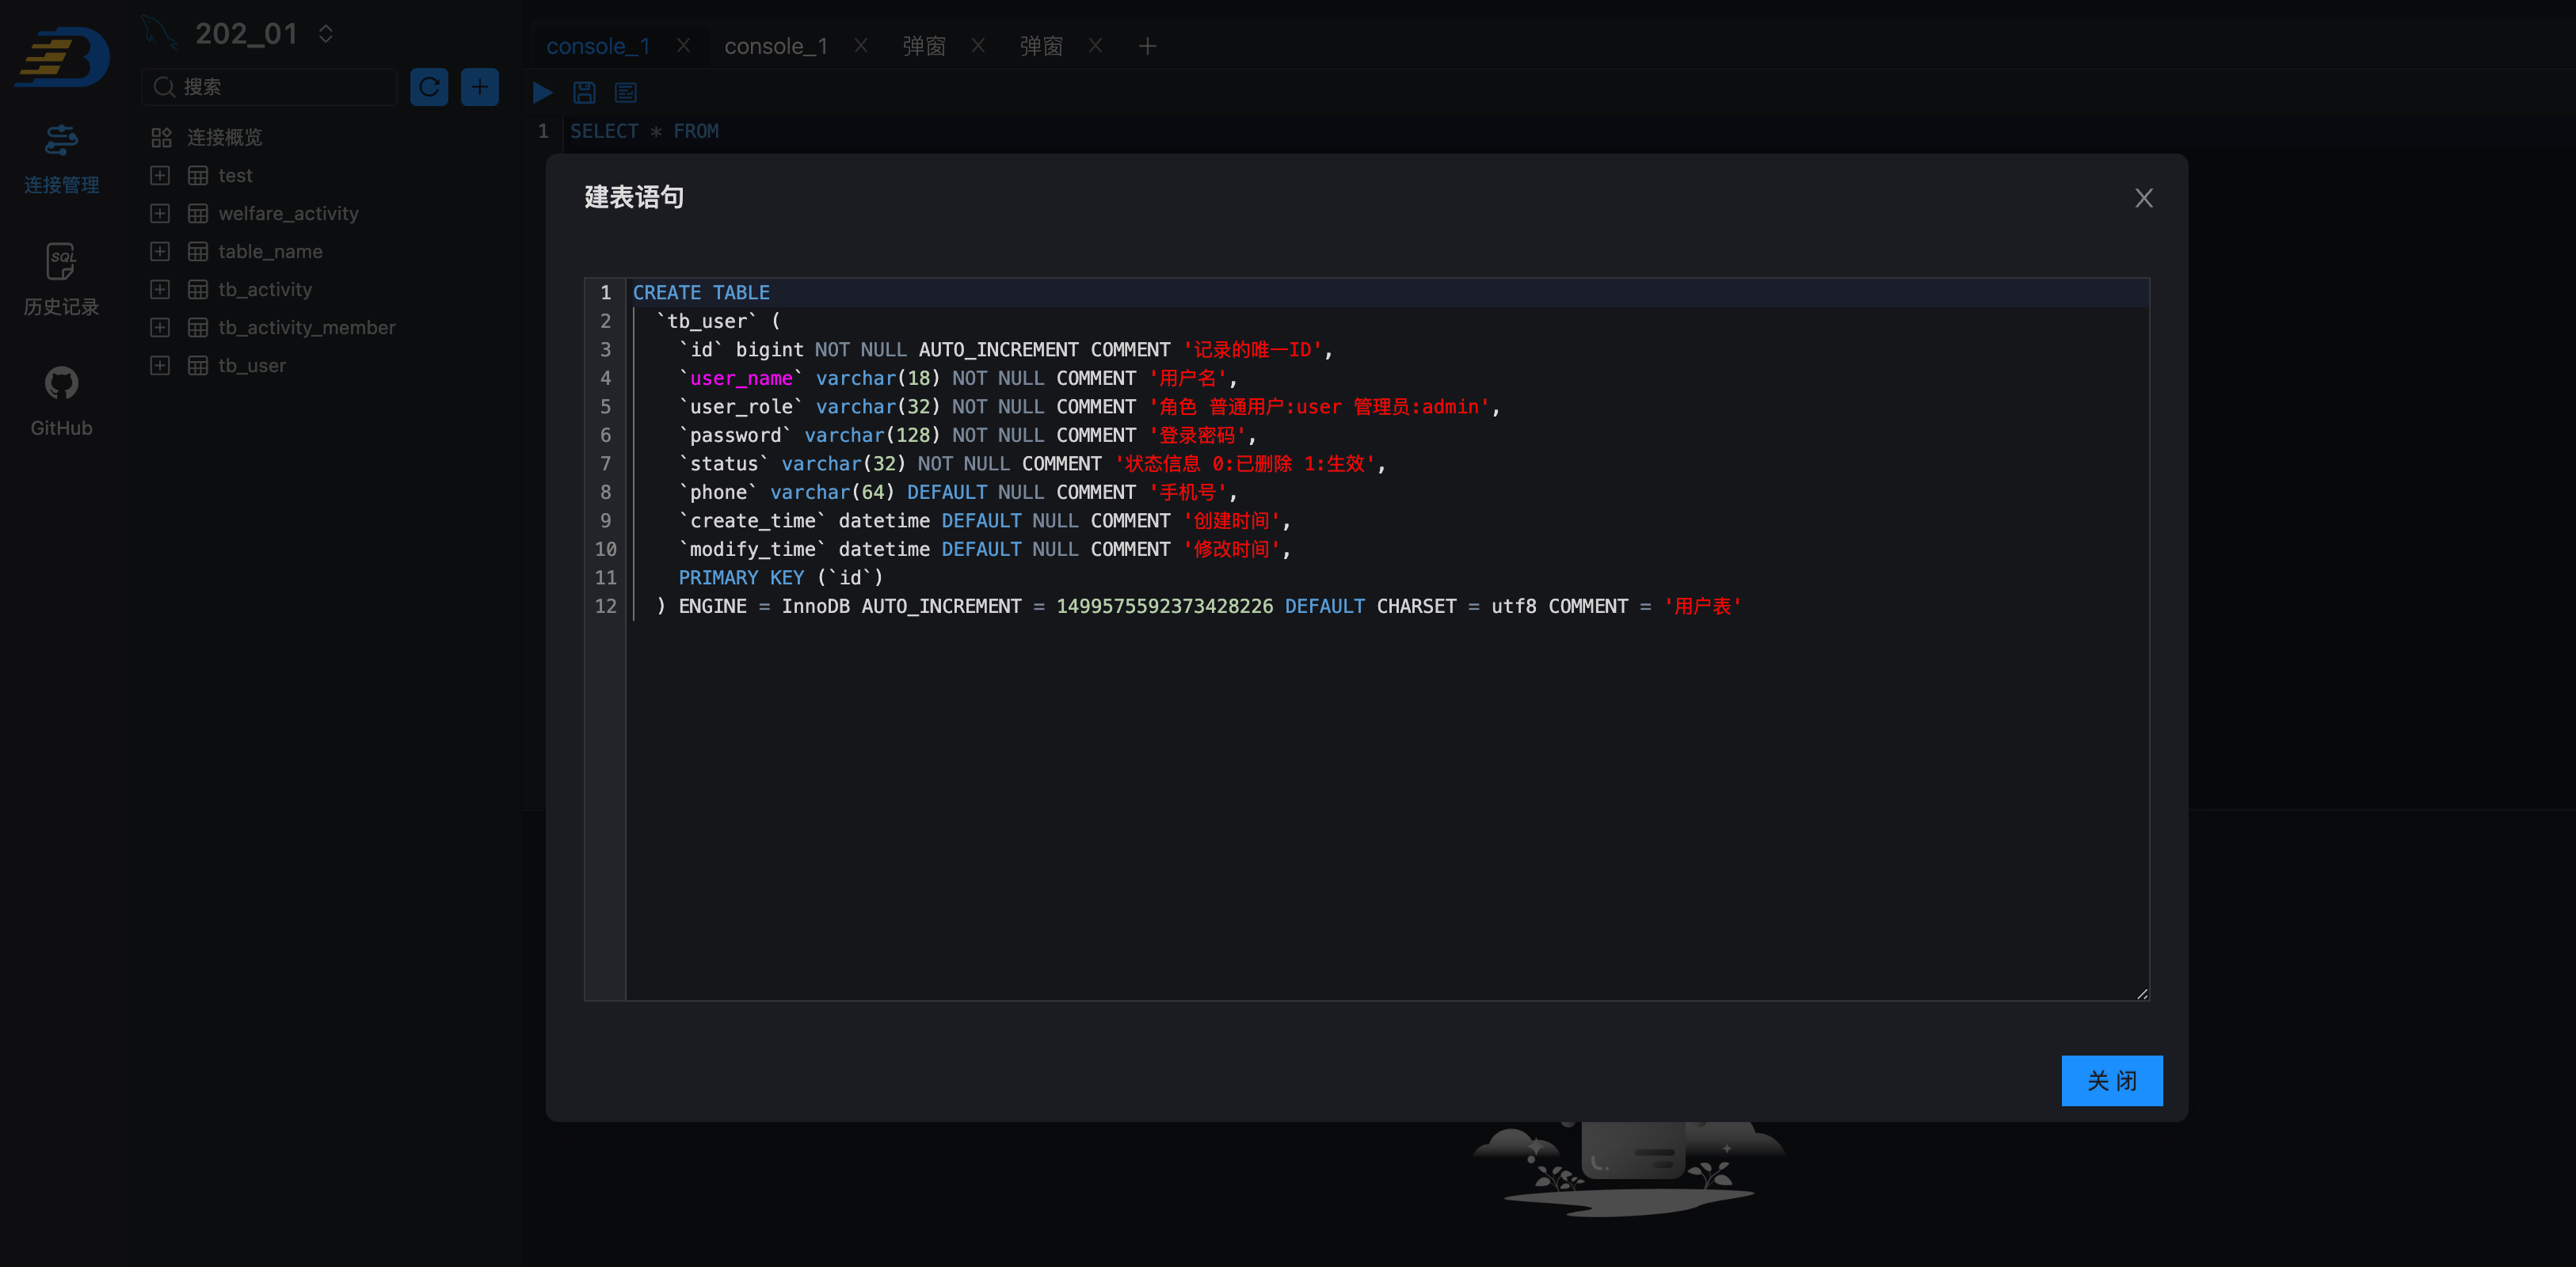Click the run SQL play icon
2576x1267 pixels.
(542, 93)
